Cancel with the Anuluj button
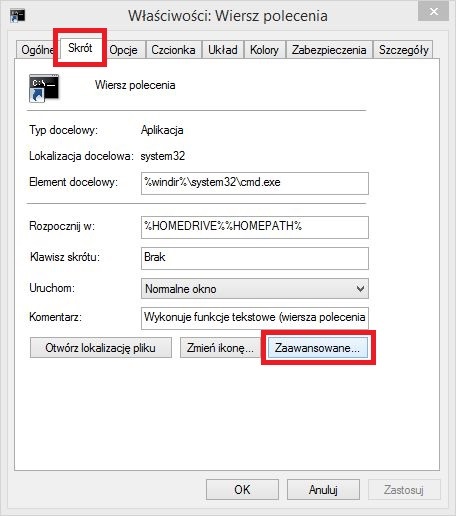 point(323,490)
